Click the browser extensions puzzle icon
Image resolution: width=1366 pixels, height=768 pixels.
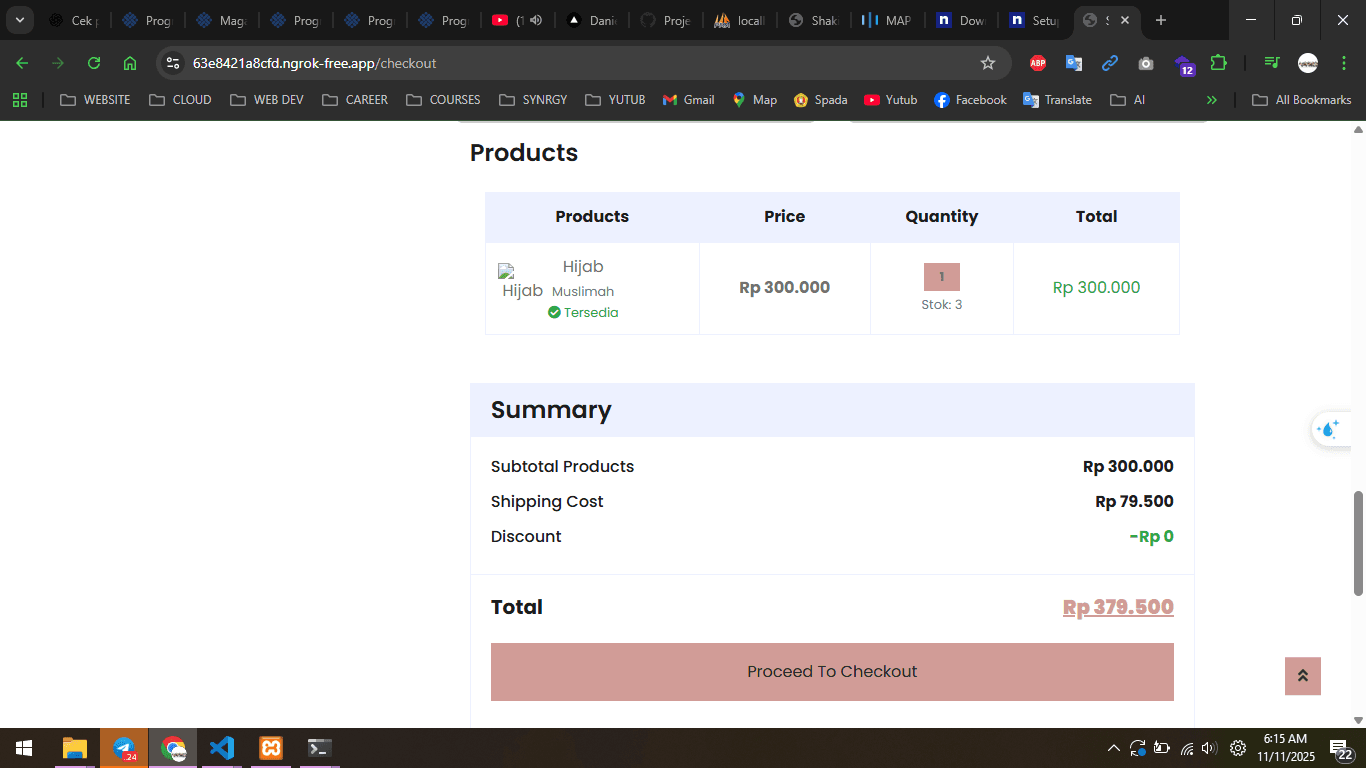coord(1219,62)
